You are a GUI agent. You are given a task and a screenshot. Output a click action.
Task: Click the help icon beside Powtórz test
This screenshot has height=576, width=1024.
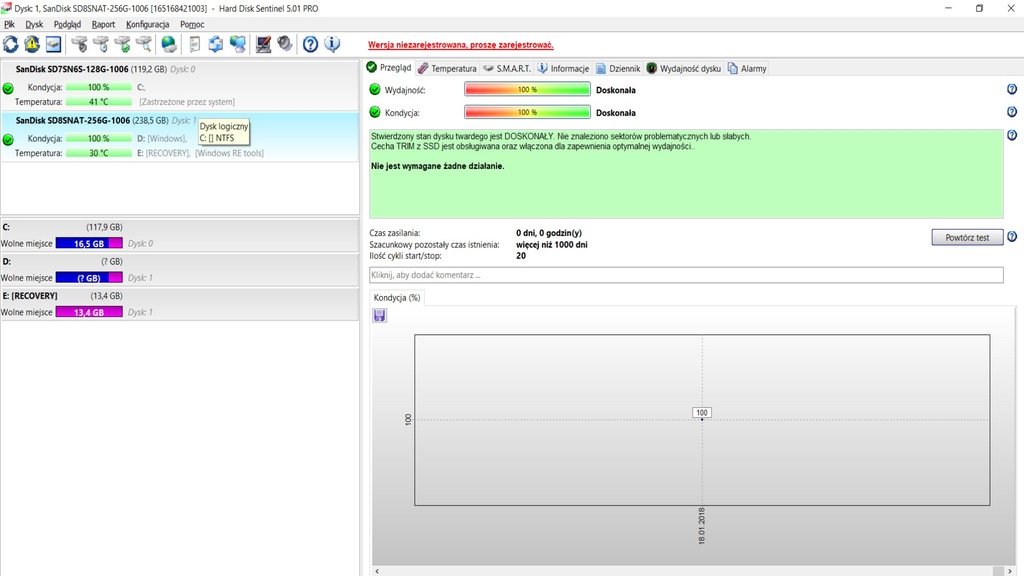[1012, 237]
